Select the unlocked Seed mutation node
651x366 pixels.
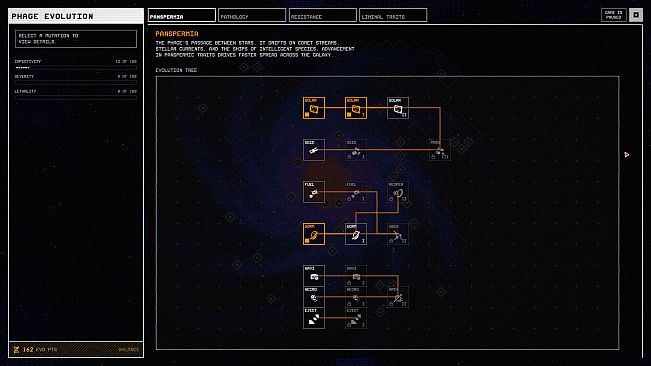point(314,150)
